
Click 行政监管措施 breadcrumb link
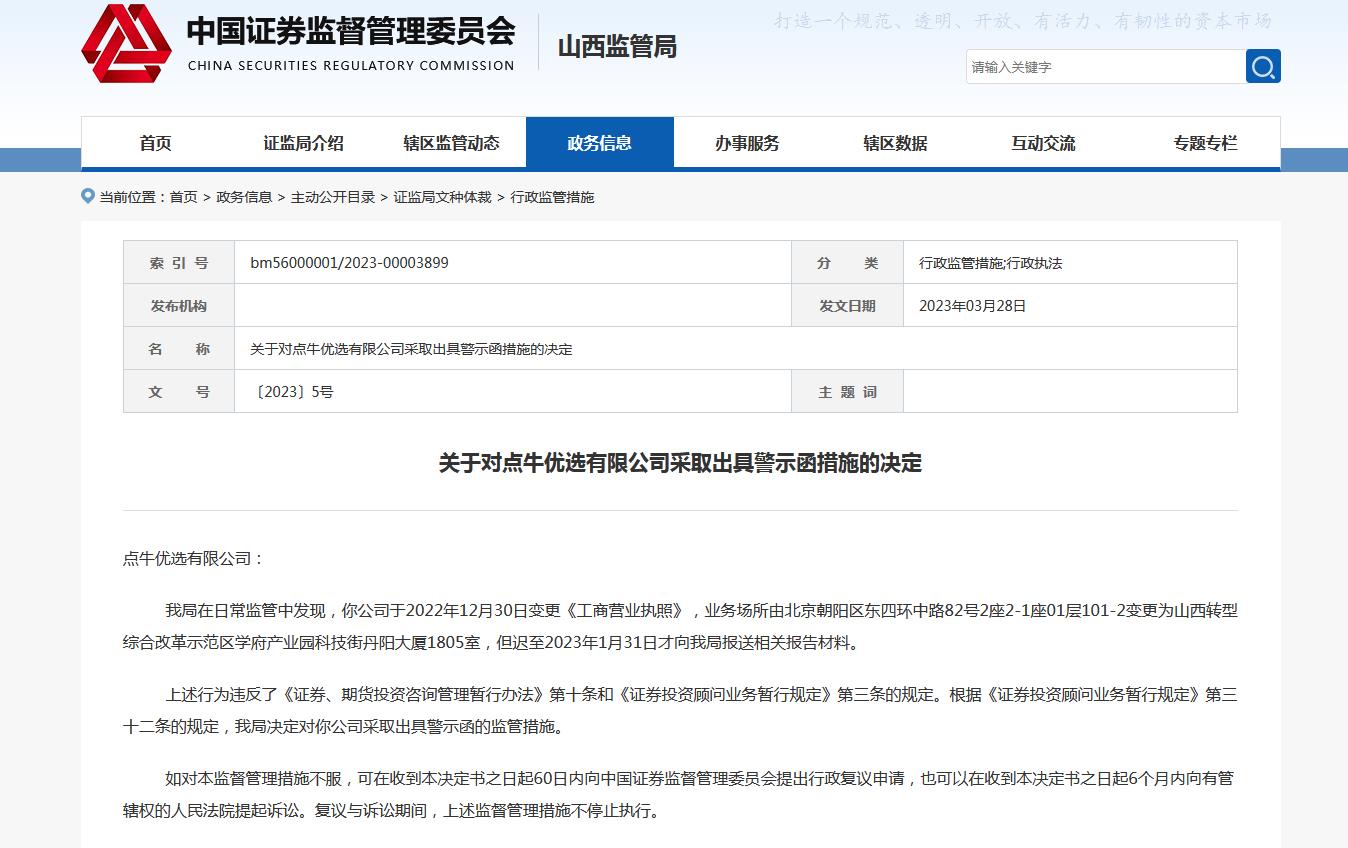point(552,197)
